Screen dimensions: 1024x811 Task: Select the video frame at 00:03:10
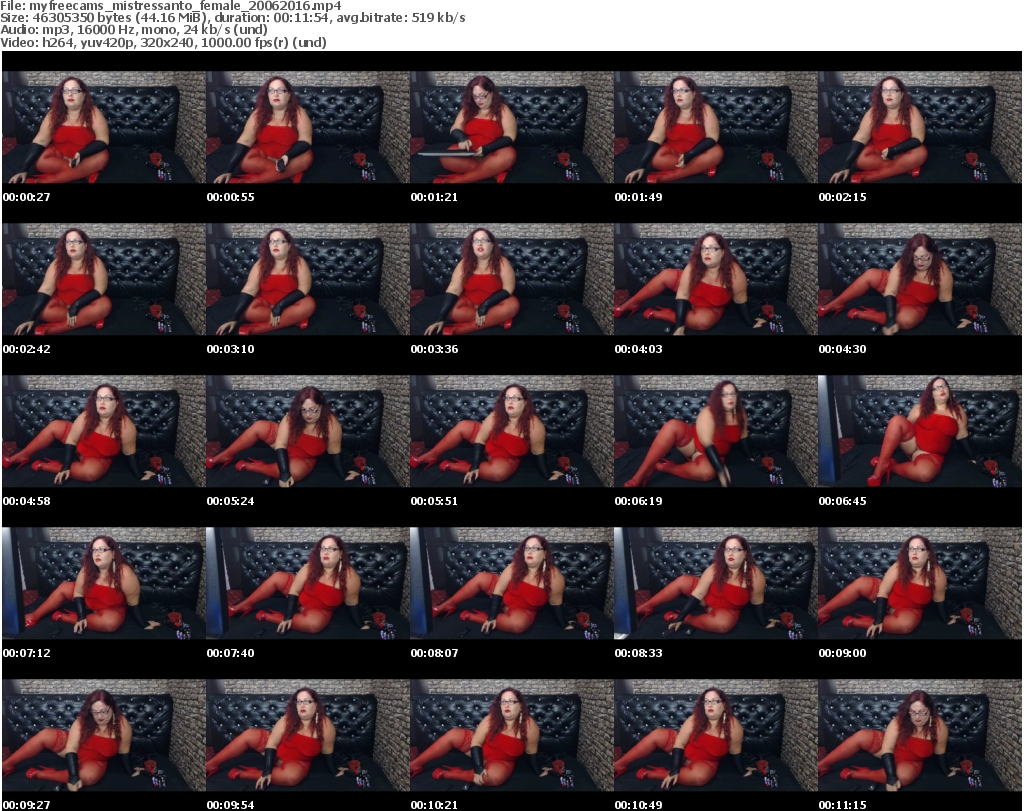click(308, 279)
